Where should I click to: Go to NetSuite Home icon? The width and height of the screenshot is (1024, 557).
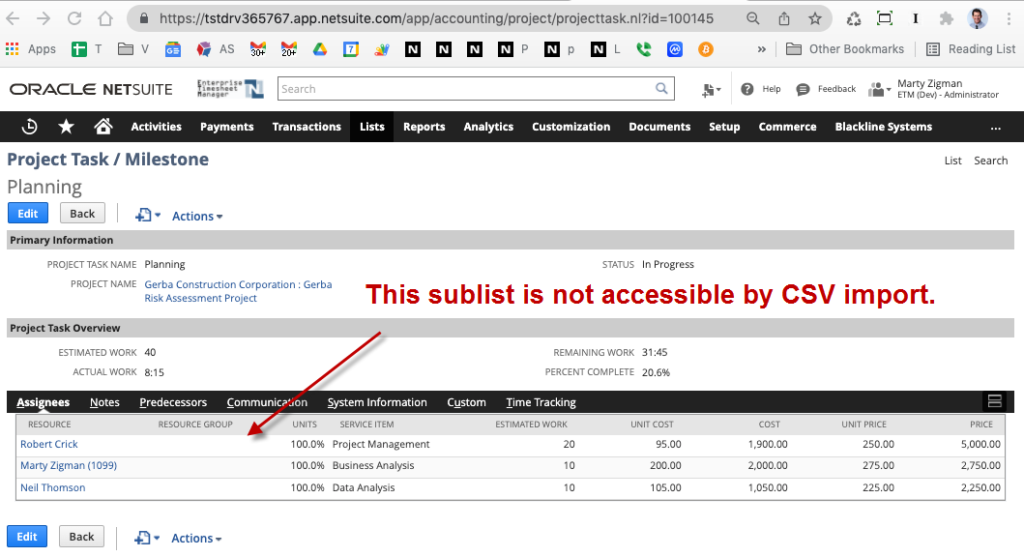(103, 126)
